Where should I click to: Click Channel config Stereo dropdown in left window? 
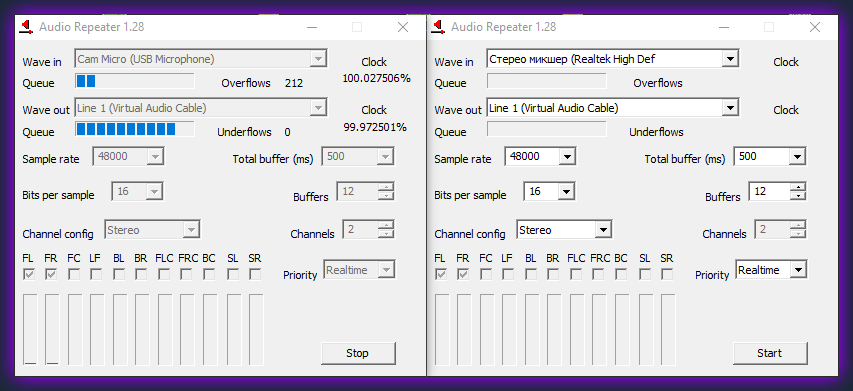152,230
